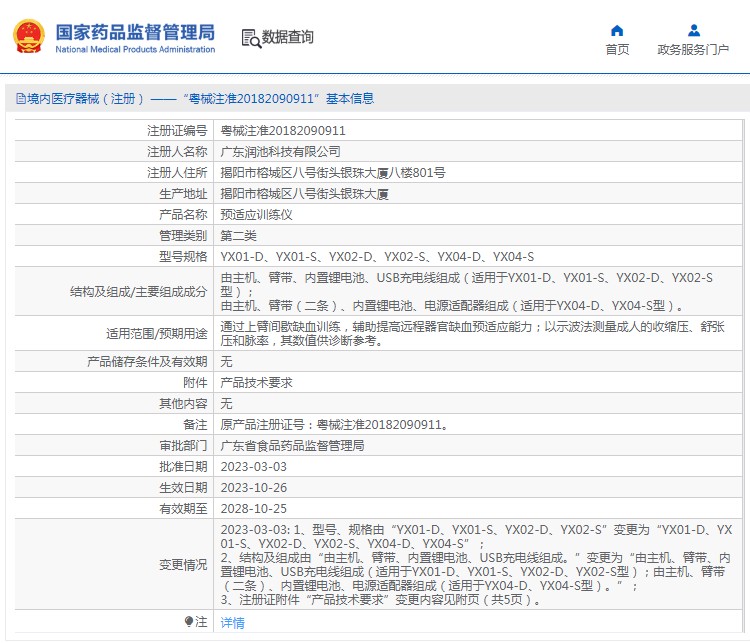750x643 pixels.
Task: Click the 数据查询 magnifier document icon
Action: coord(251,38)
